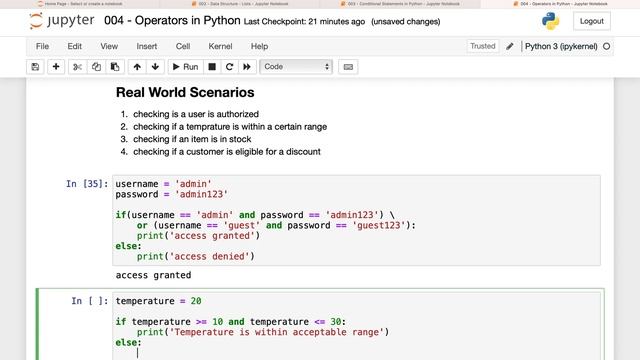Open the Help menu
The image size is (640, 360).
click(x=259, y=46)
